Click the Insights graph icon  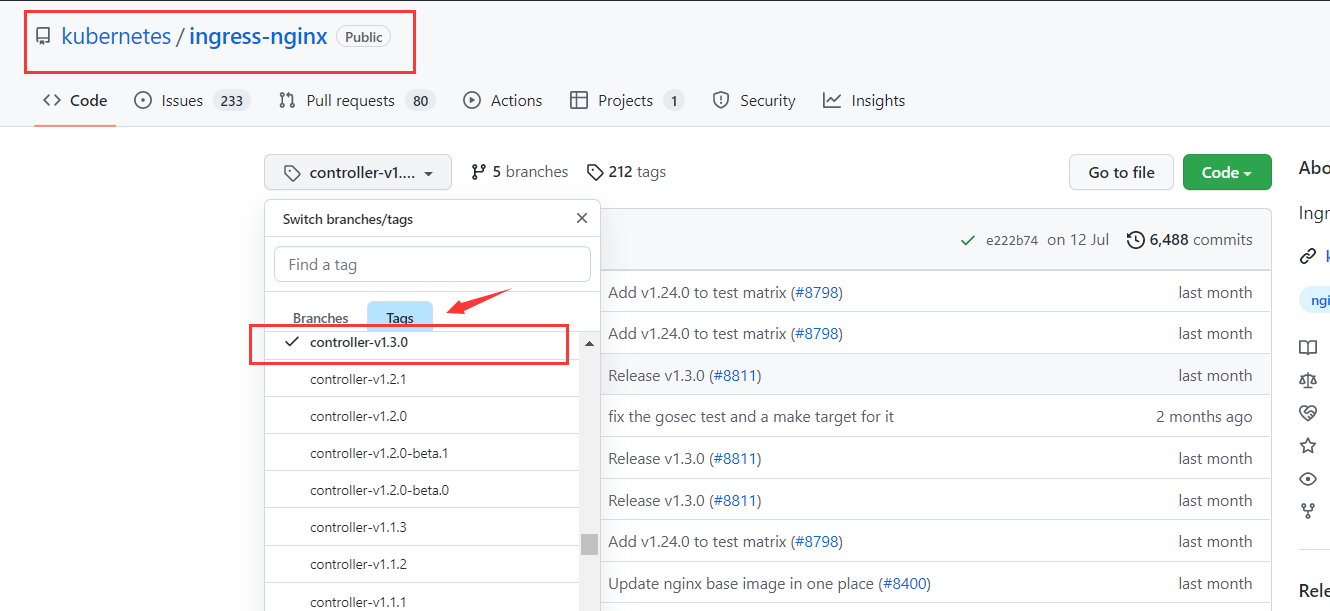click(x=832, y=100)
